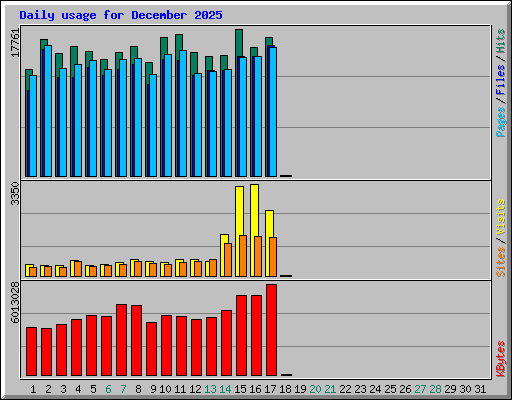Click day 18 on the x-axis
This screenshot has width=512, height=400.
285,389
